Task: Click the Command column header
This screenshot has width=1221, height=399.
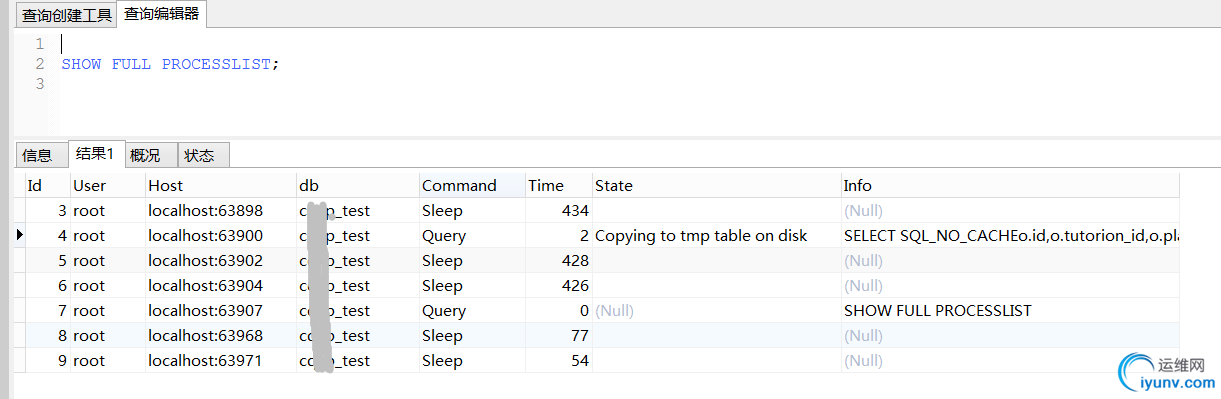Action: tap(472, 185)
